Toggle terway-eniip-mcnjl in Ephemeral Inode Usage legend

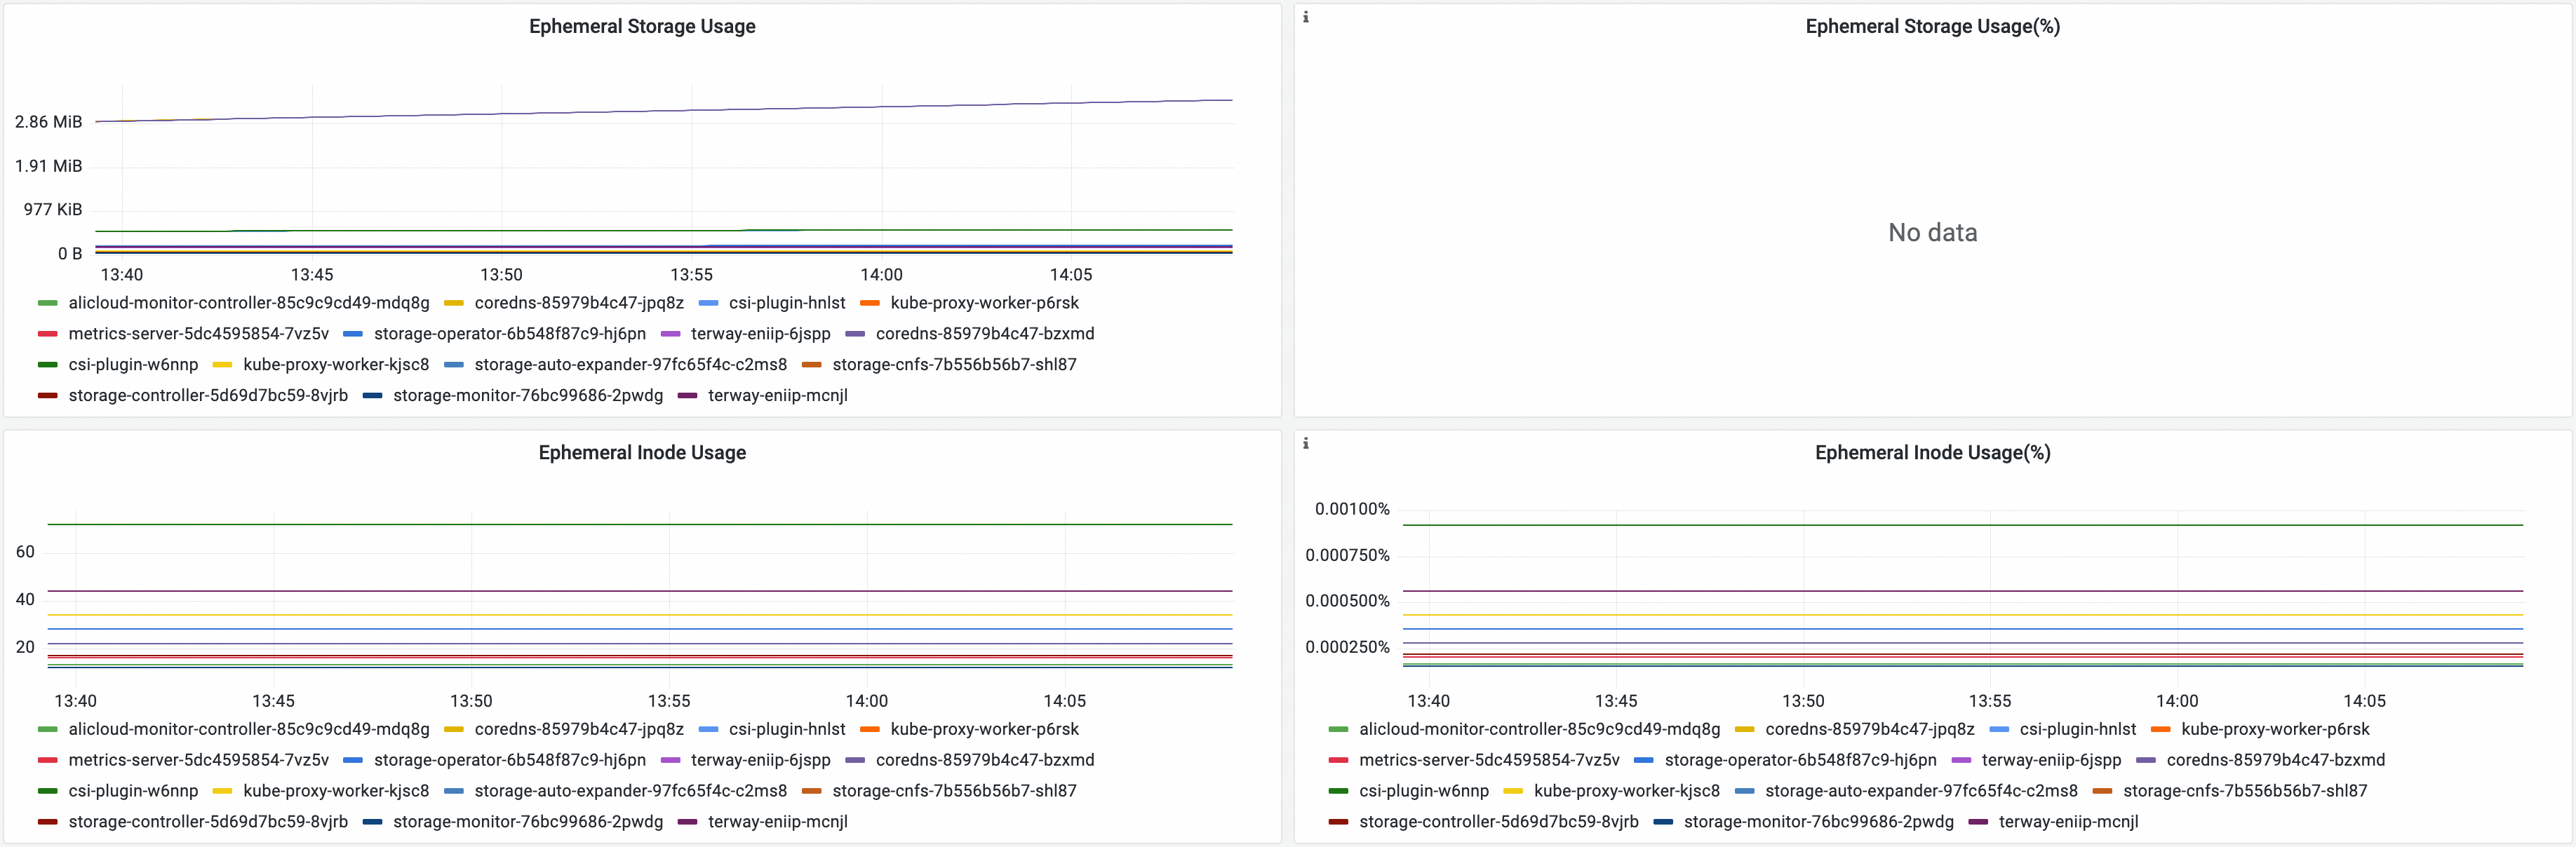(x=778, y=823)
